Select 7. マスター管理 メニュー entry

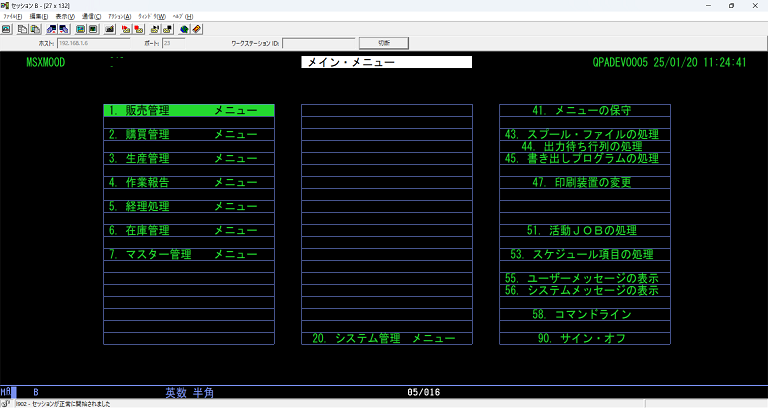188,255
